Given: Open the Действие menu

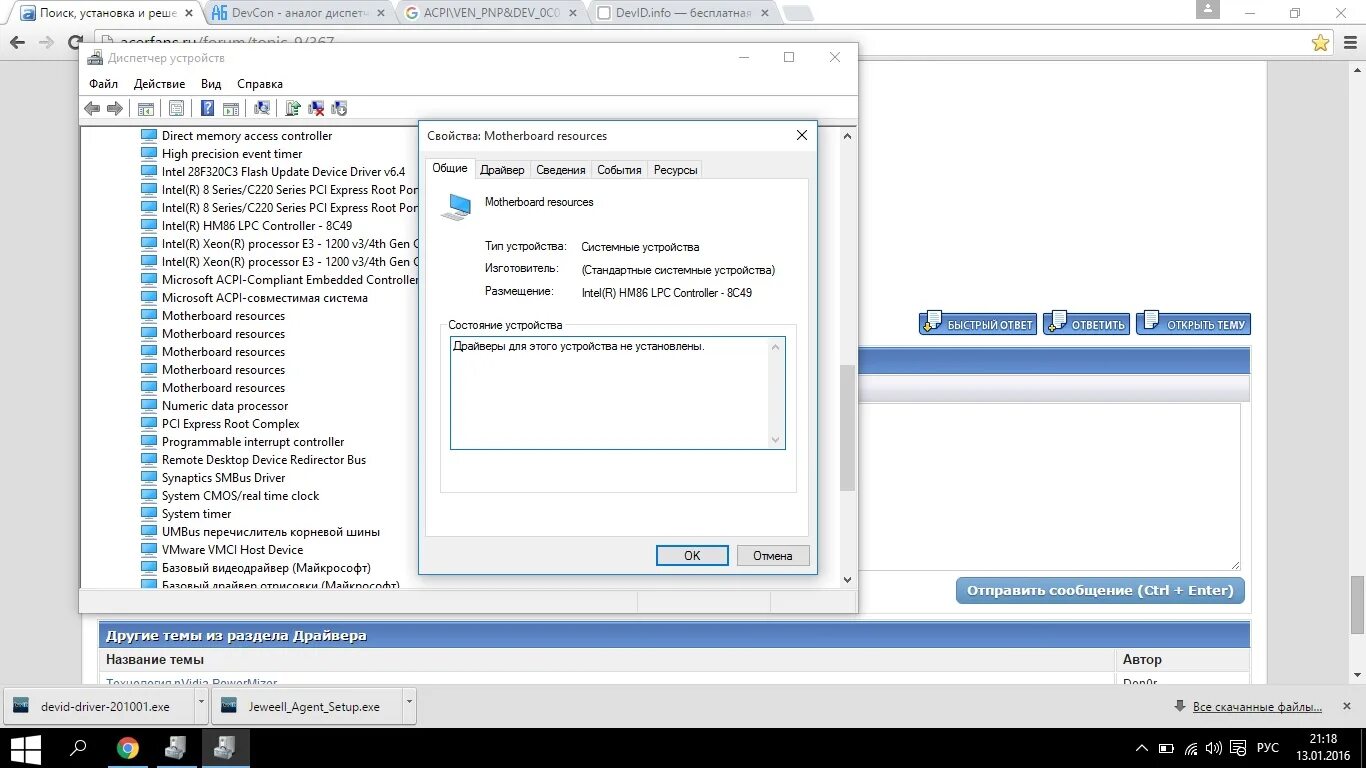Looking at the screenshot, I should coord(159,84).
